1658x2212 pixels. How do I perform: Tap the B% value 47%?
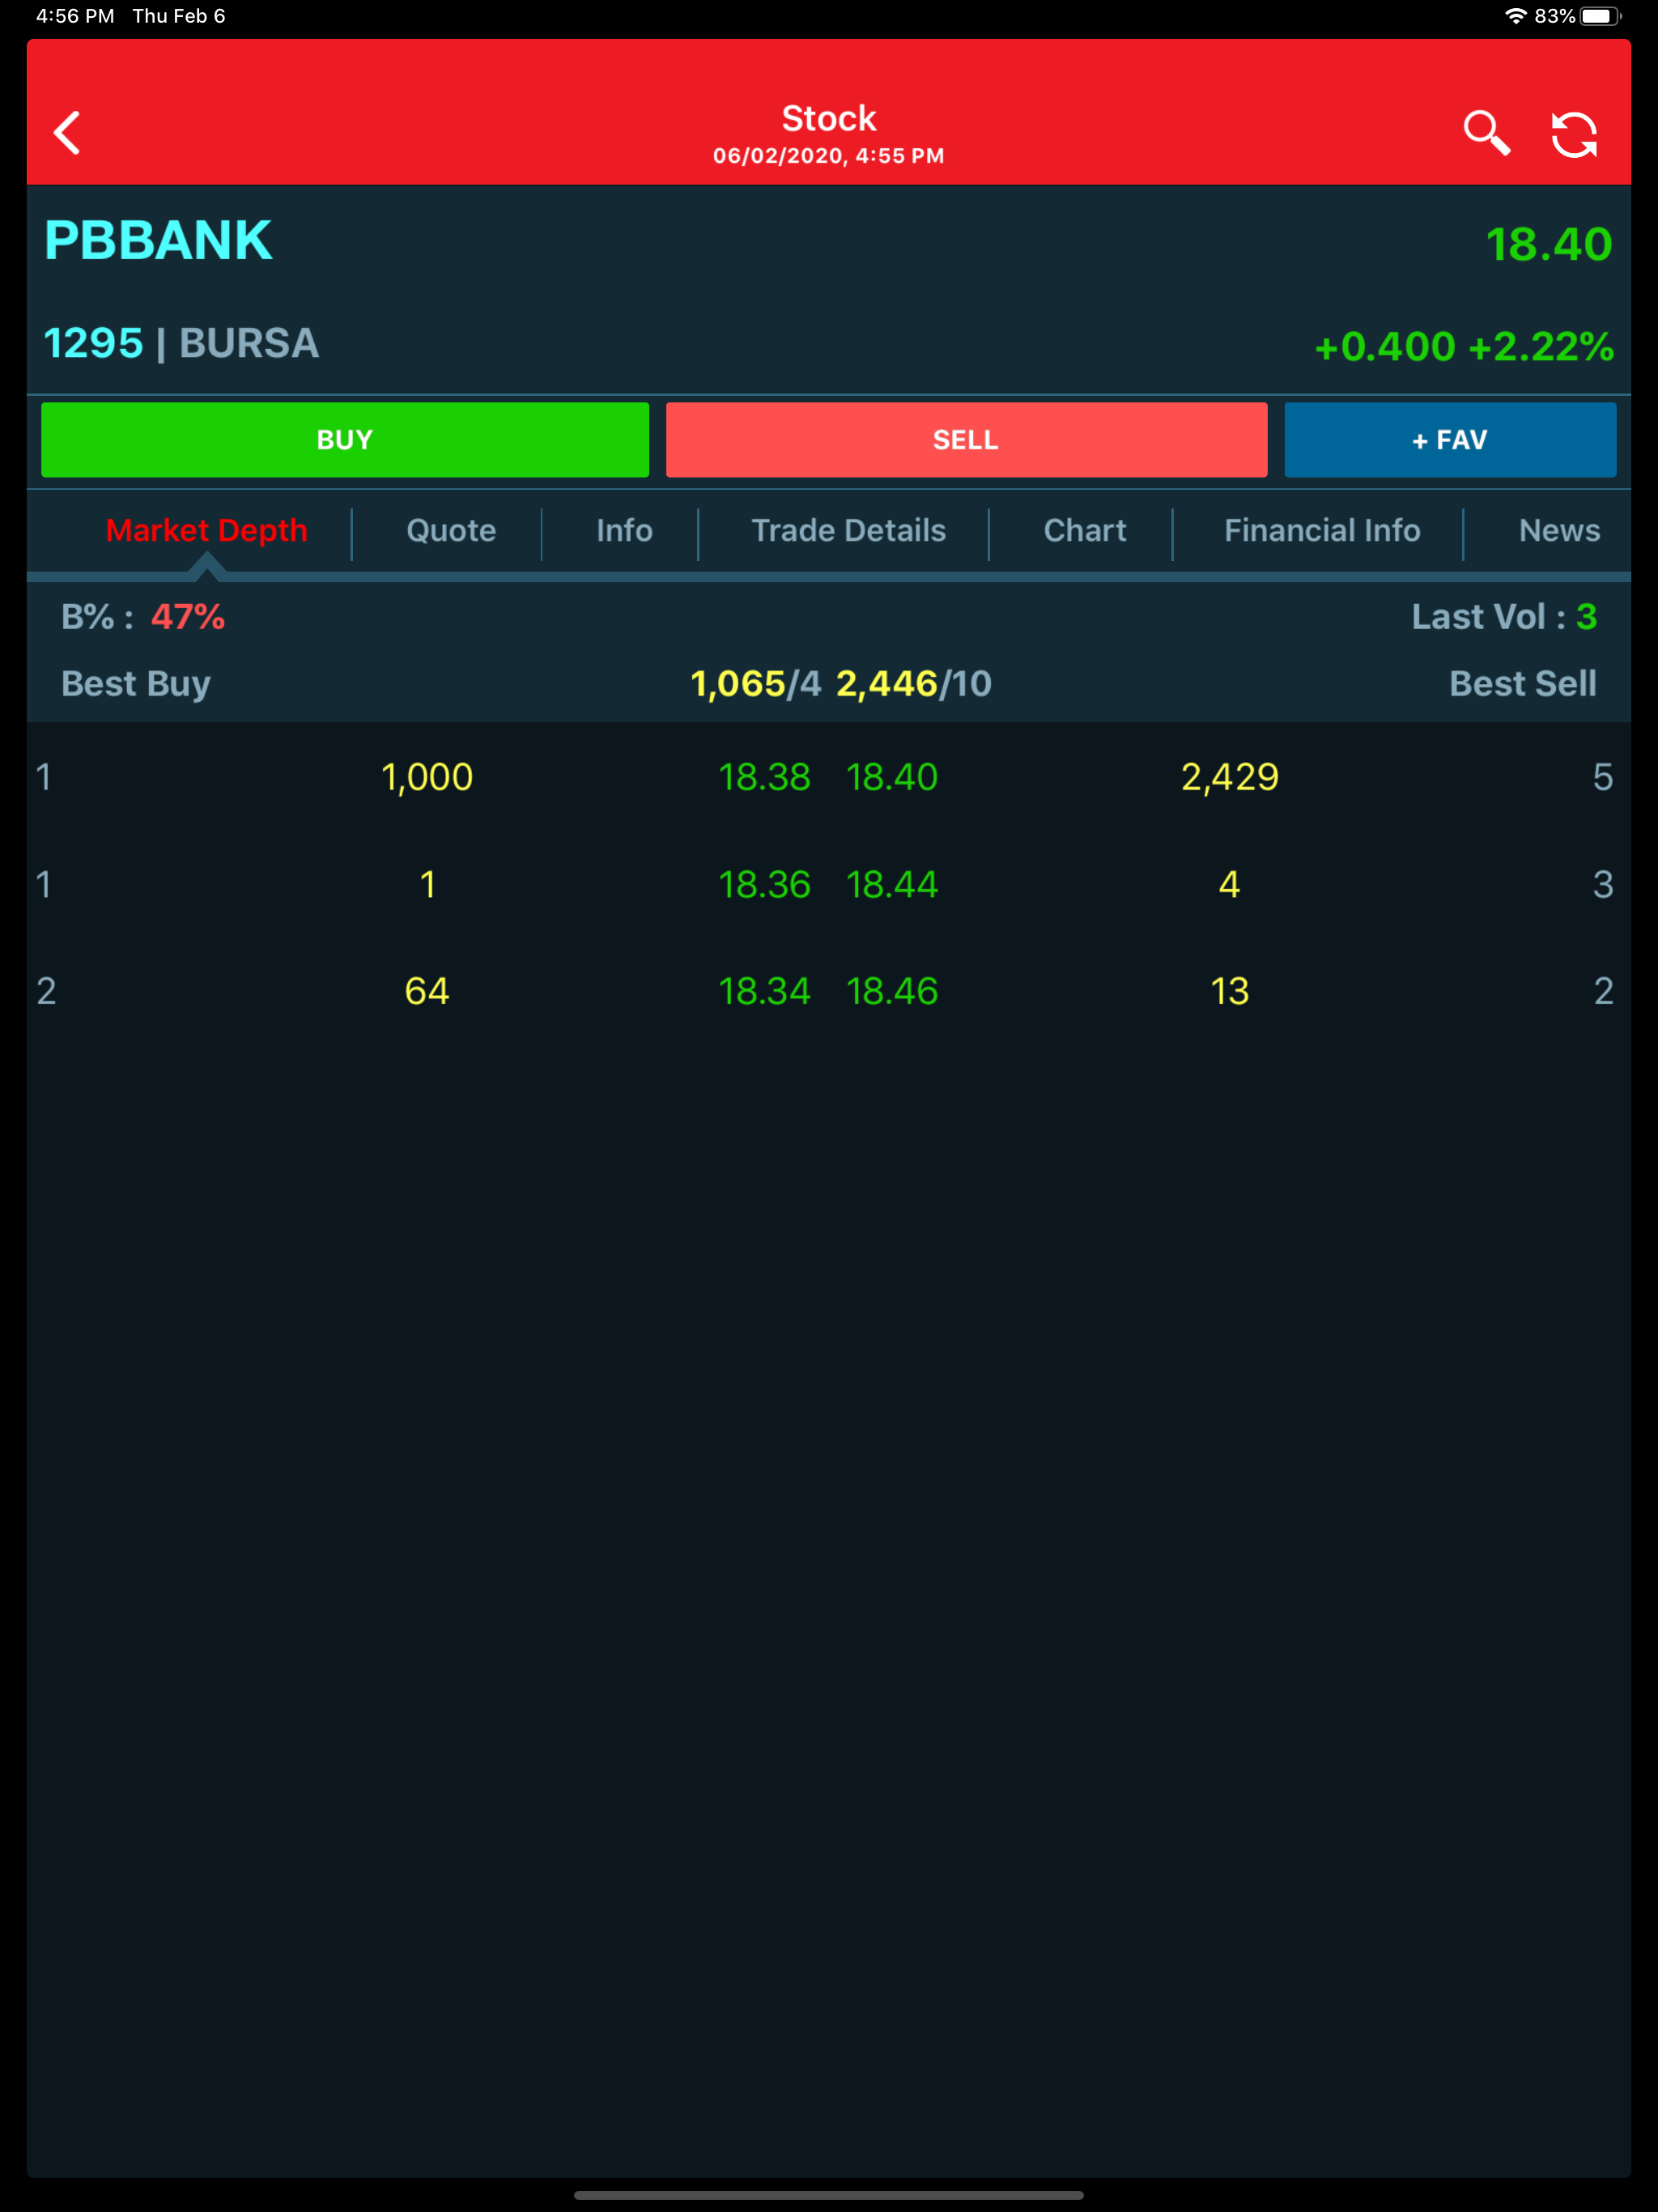[188, 617]
